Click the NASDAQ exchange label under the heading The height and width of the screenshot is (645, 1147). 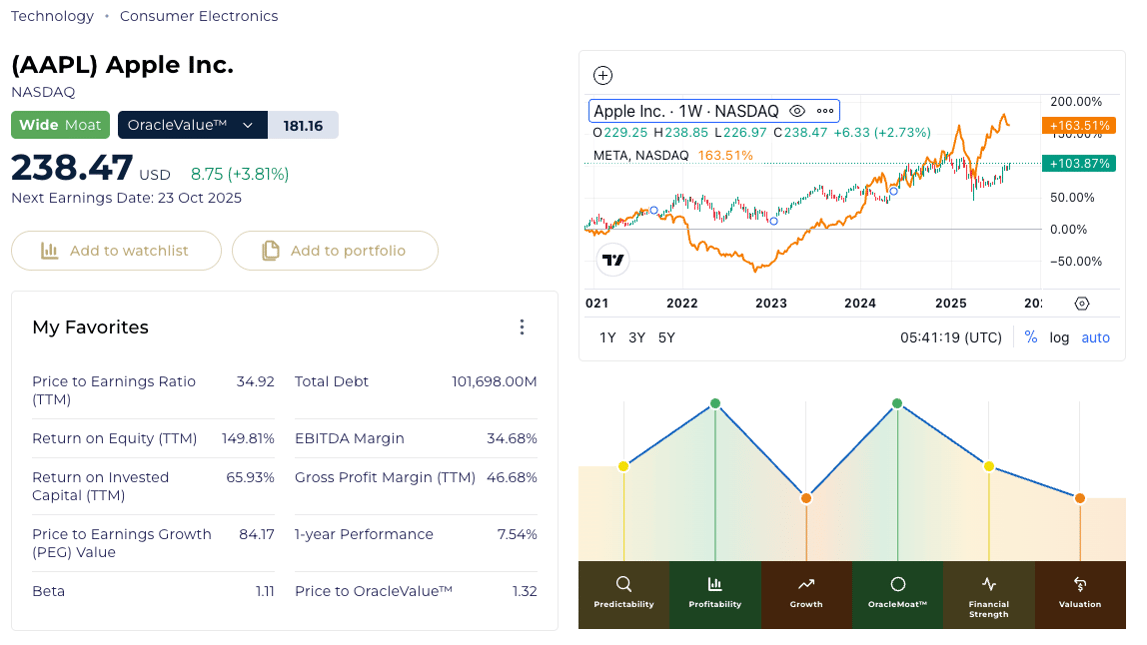coord(43,92)
